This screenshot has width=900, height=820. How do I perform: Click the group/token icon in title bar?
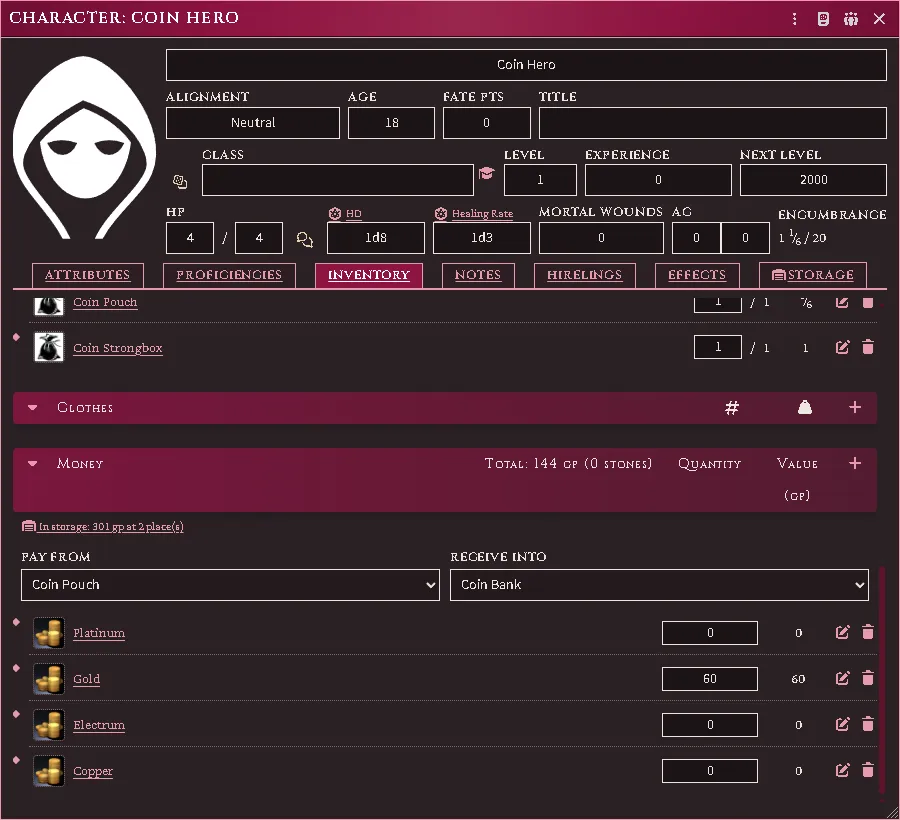[851, 19]
